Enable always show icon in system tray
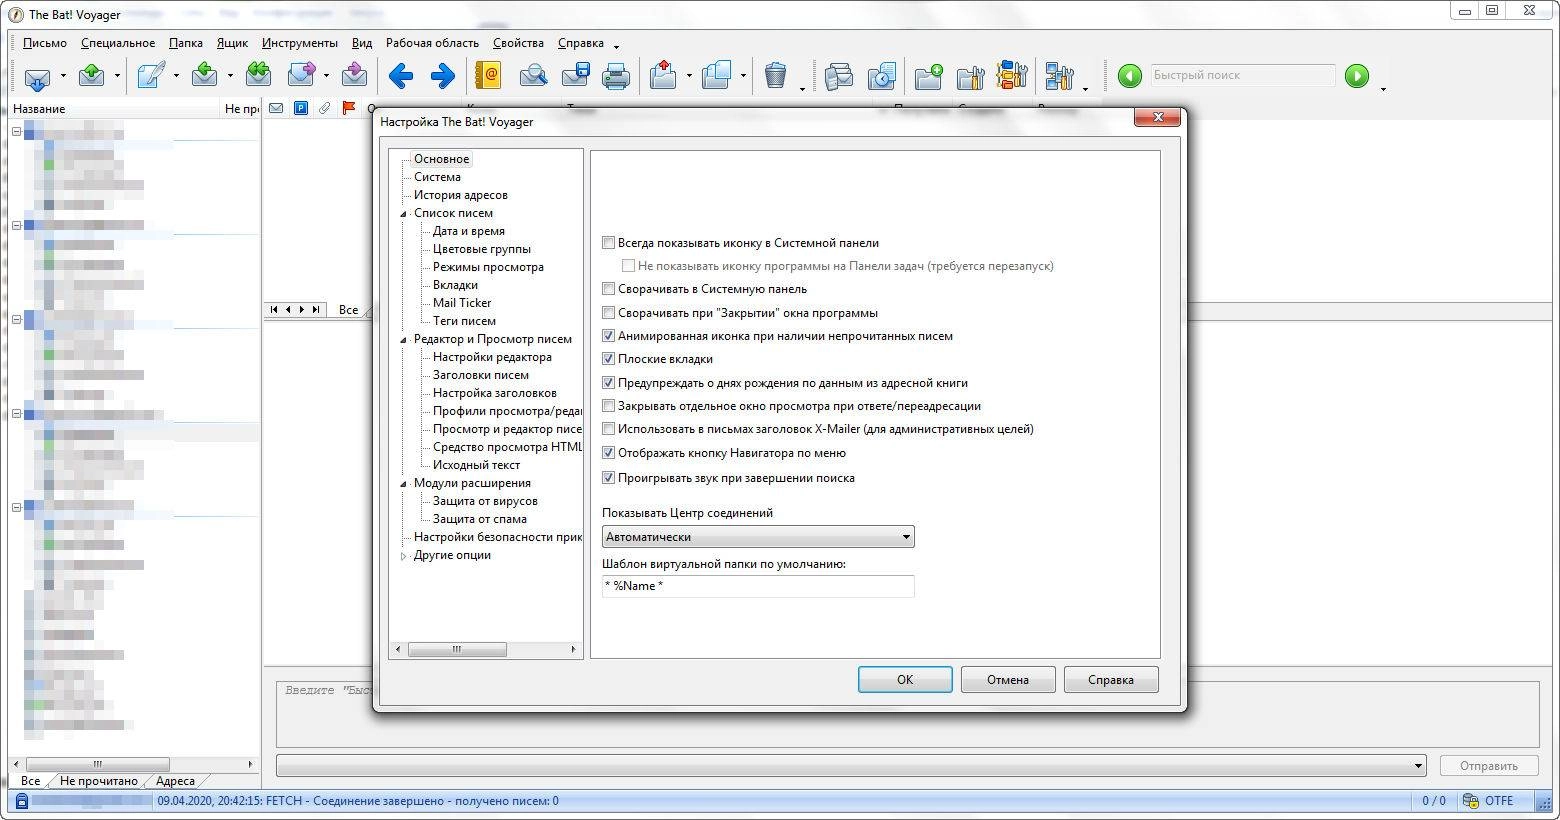 tap(608, 243)
